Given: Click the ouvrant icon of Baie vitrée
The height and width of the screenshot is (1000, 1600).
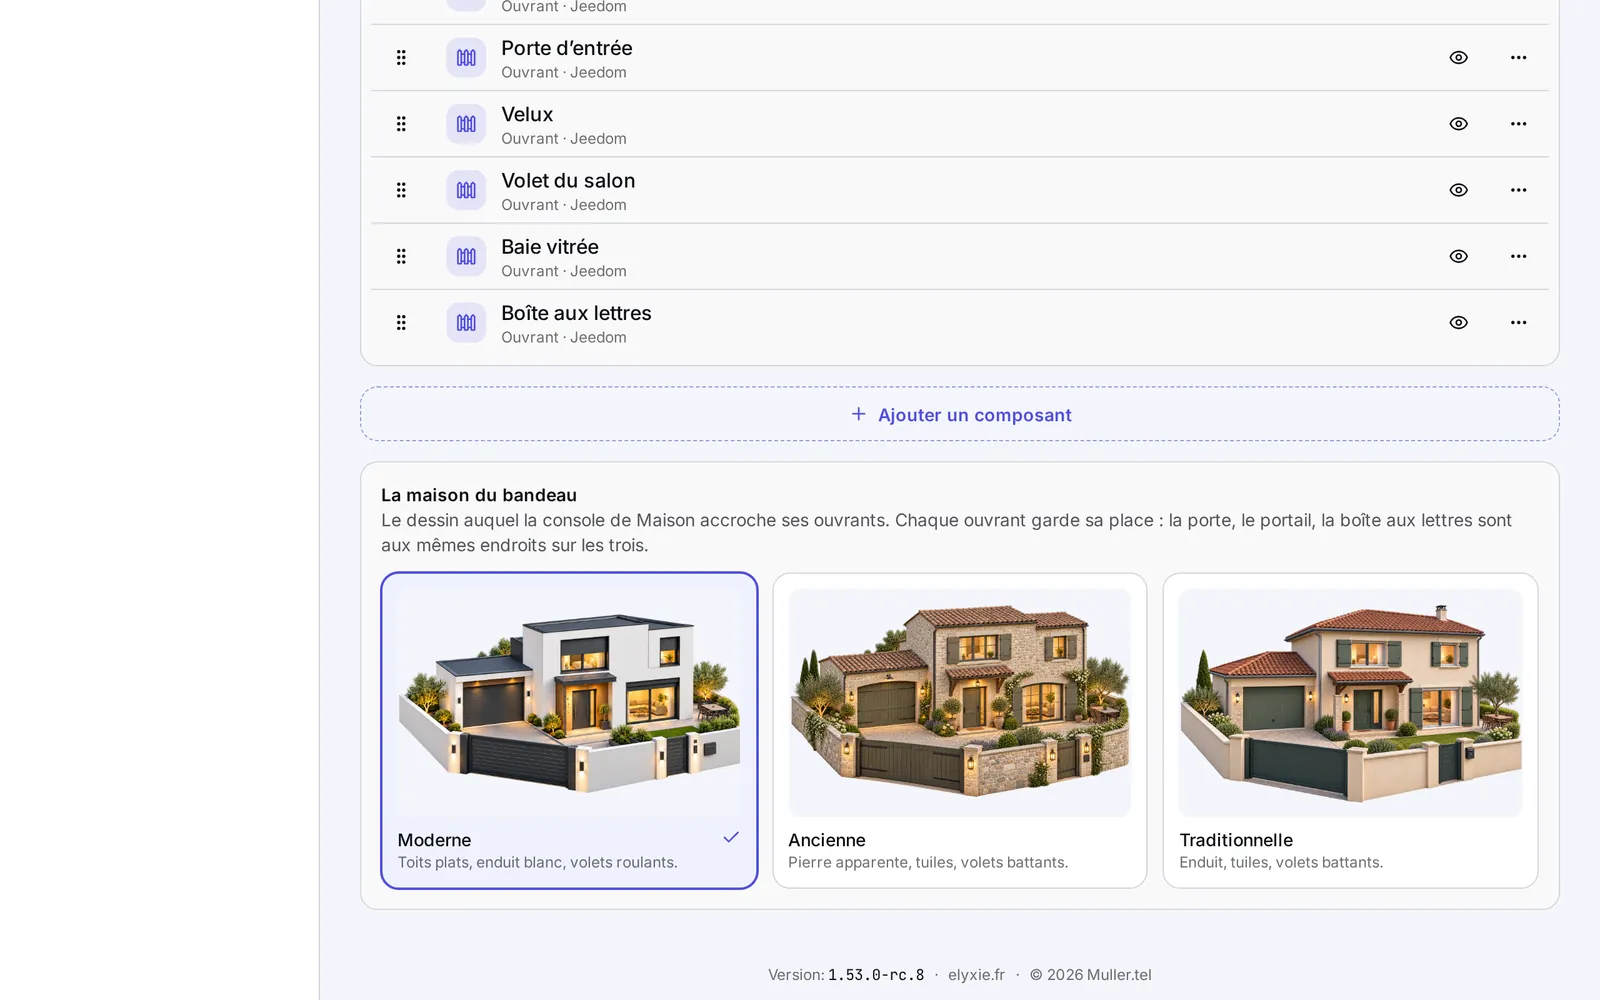Looking at the screenshot, I should coord(466,256).
